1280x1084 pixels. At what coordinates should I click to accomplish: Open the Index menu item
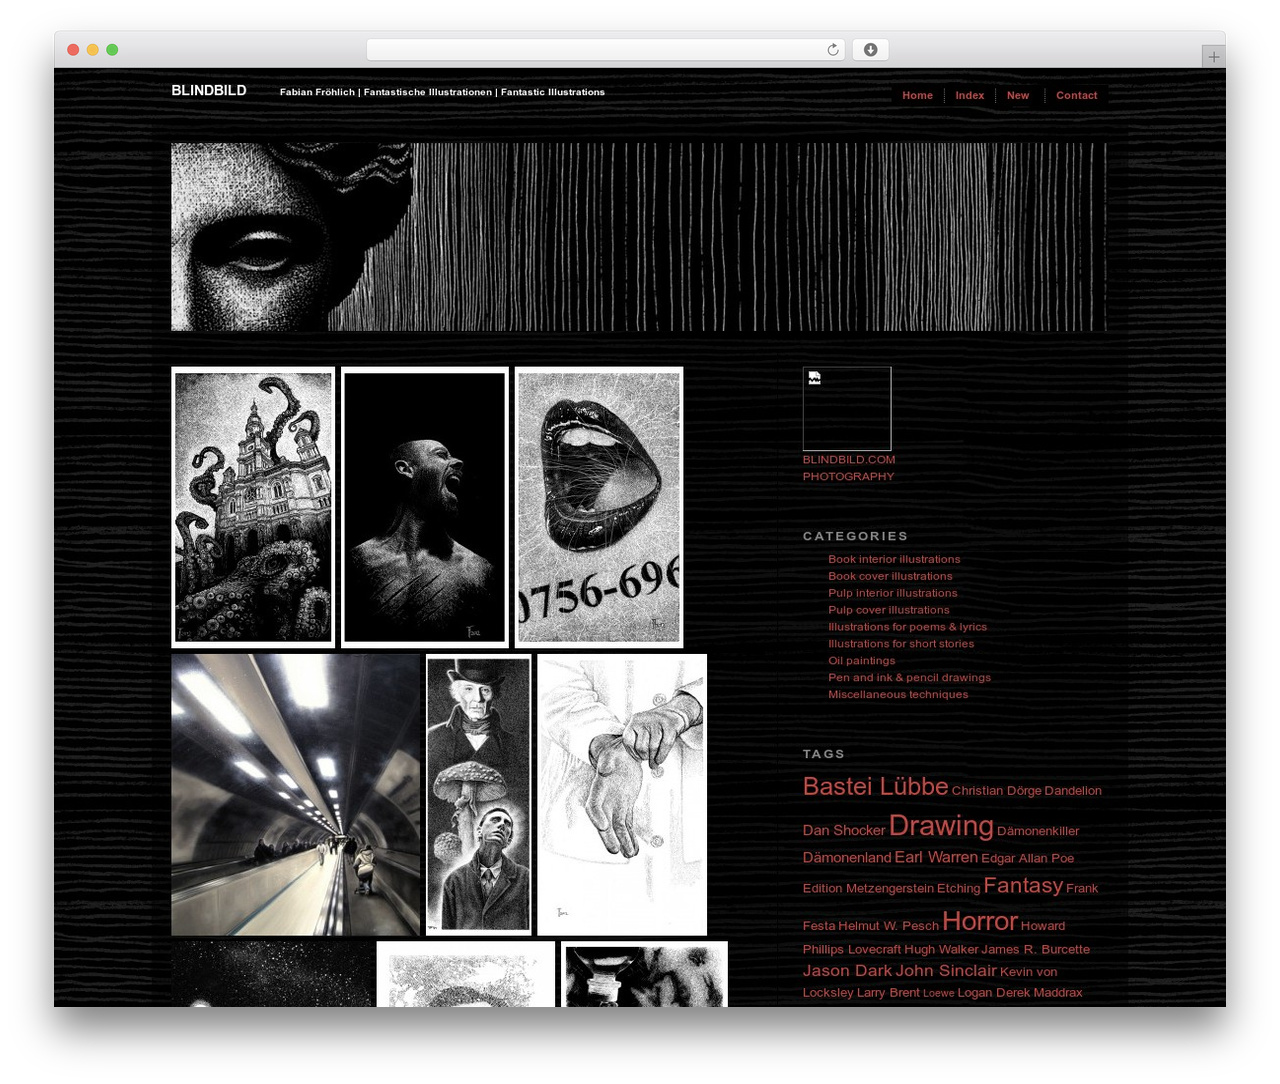969,96
